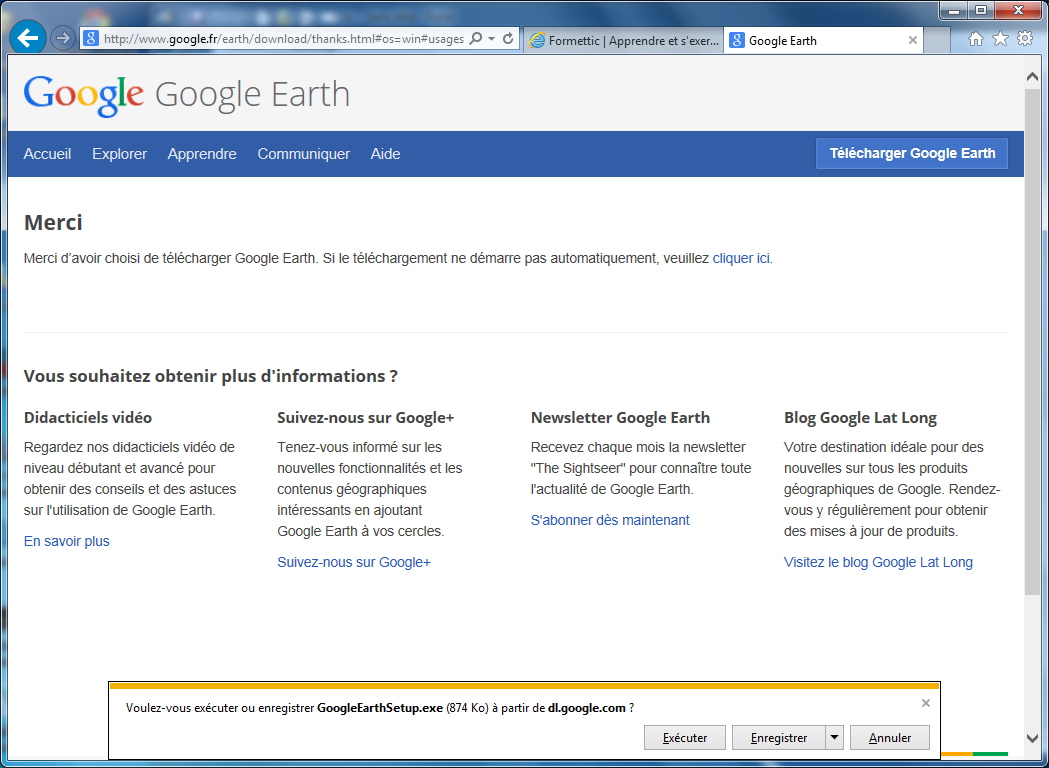The width and height of the screenshot is (1049, 768).
Task: Open the Aide menu item
Action: [x=385, y=154]
